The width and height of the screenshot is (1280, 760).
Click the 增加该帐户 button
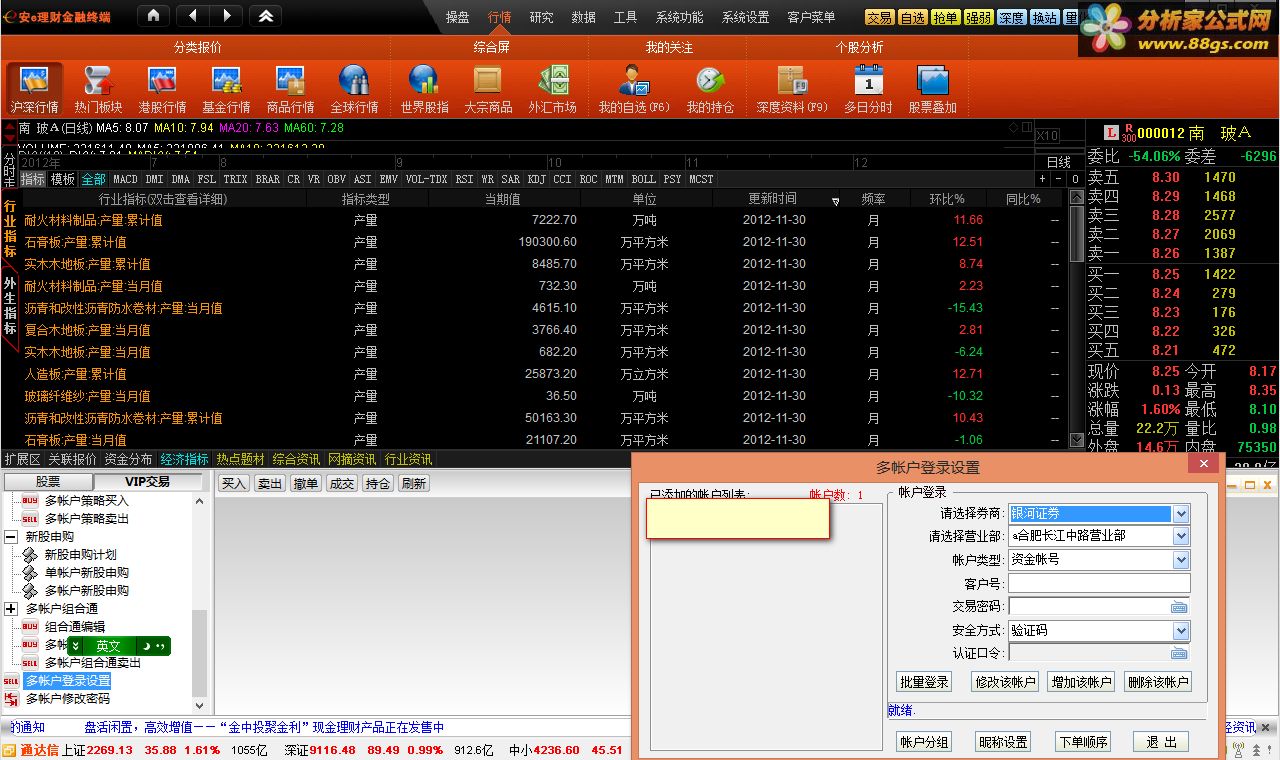[x=1081, y=682]
